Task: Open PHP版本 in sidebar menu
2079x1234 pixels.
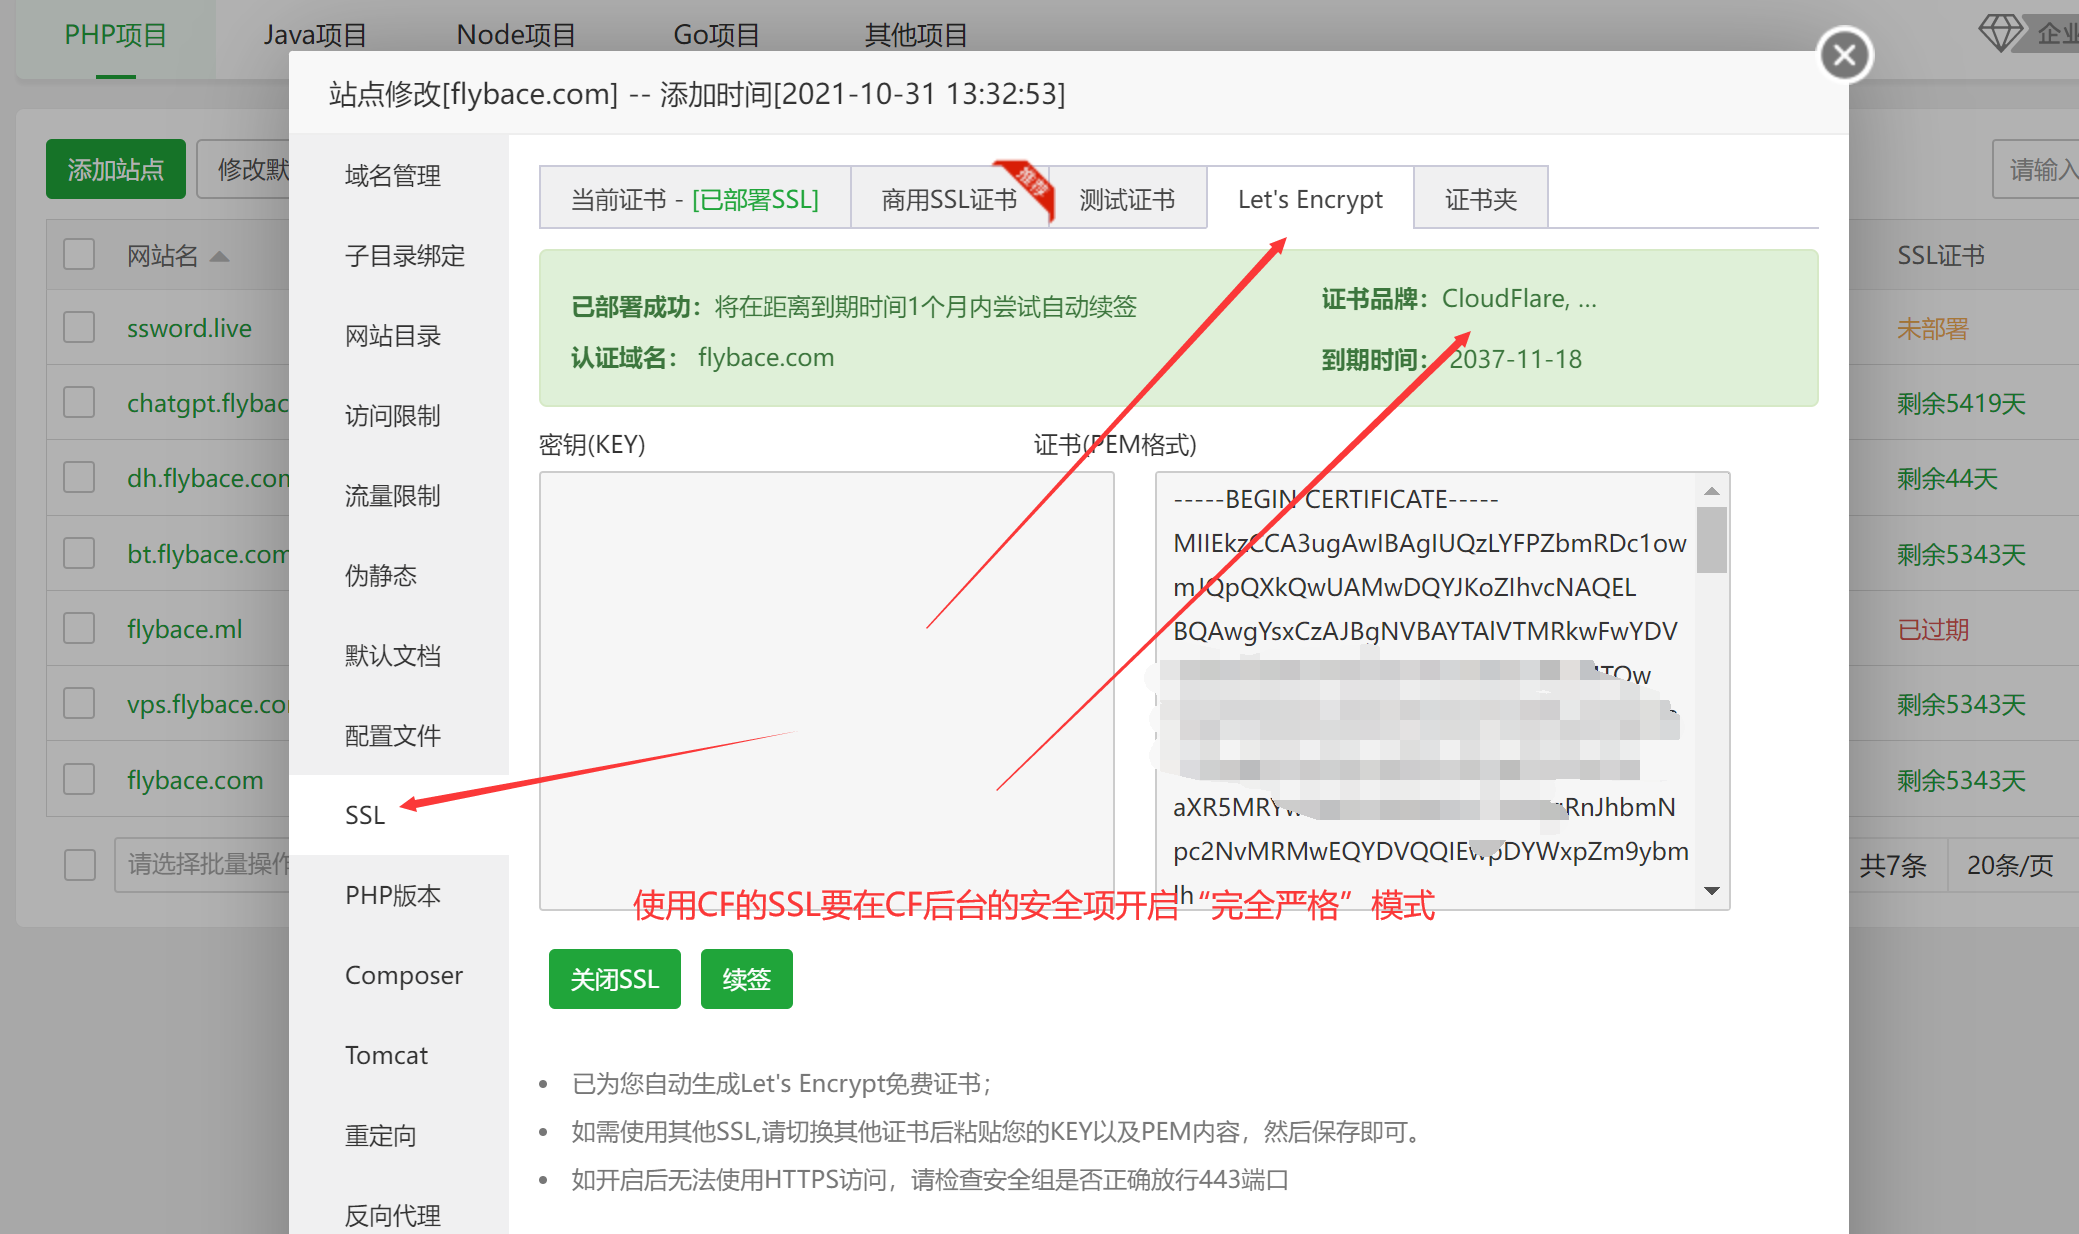Action: coord(393,895)
